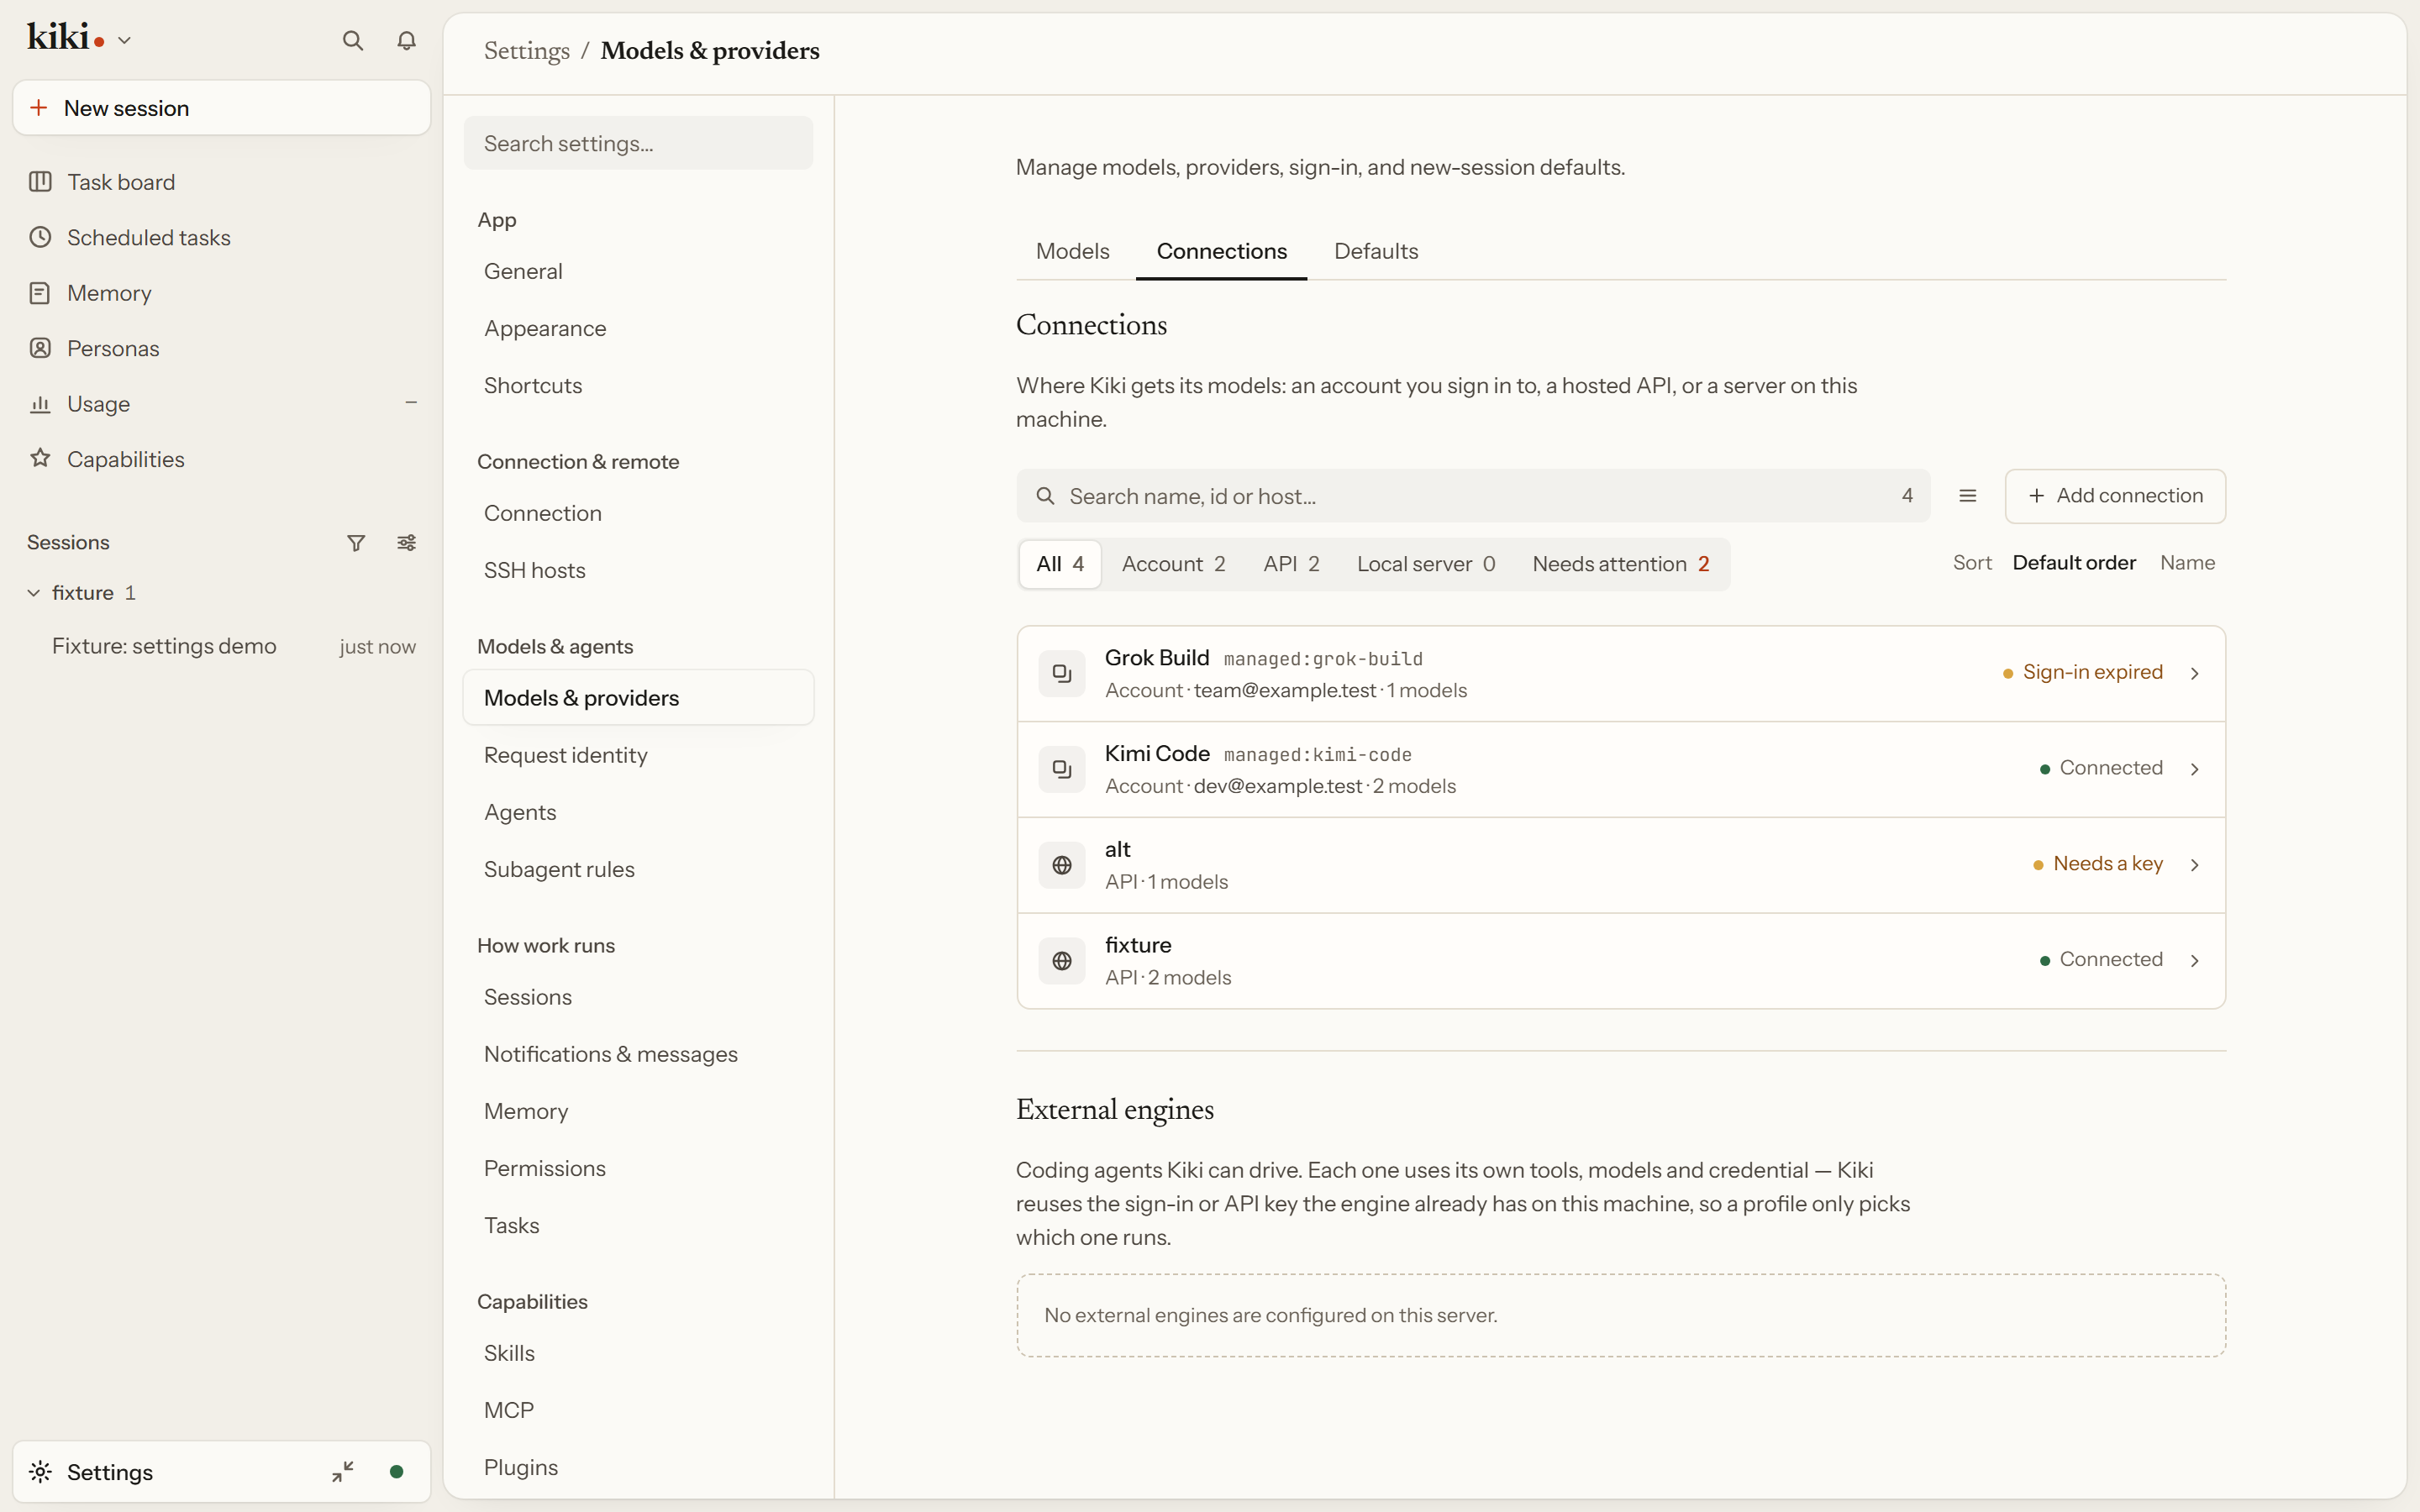Go to the Settings breadcrumb link
This screenshot has height=1512, width=2420.
pyautogui.click(x=526, y=51)
